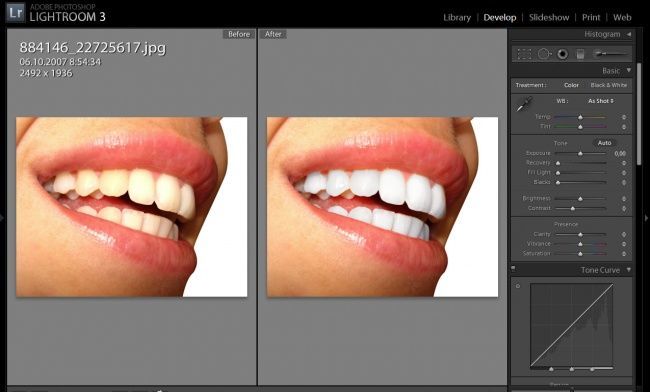The image size is (650, 392).
Task: Click the right panel vertical scrollbar
Action: [639, 114]
